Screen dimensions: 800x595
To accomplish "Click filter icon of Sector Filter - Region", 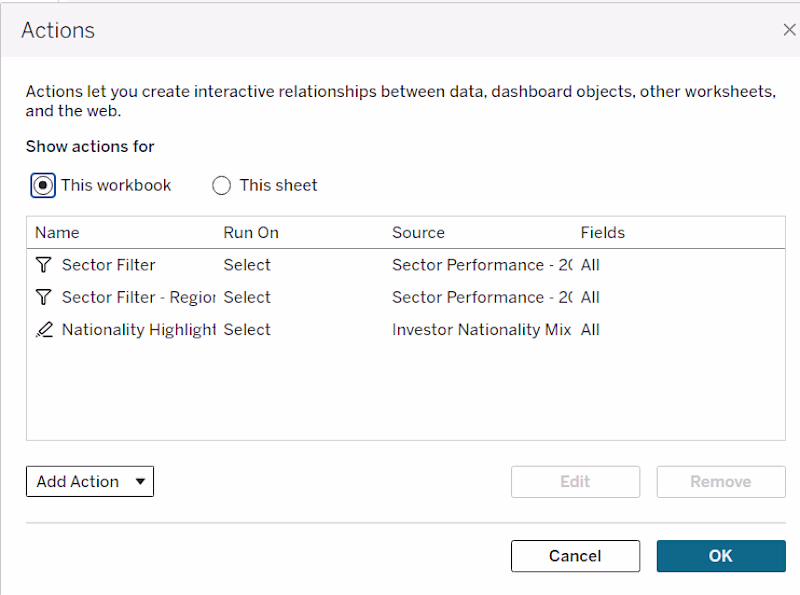I will (44, 297).
